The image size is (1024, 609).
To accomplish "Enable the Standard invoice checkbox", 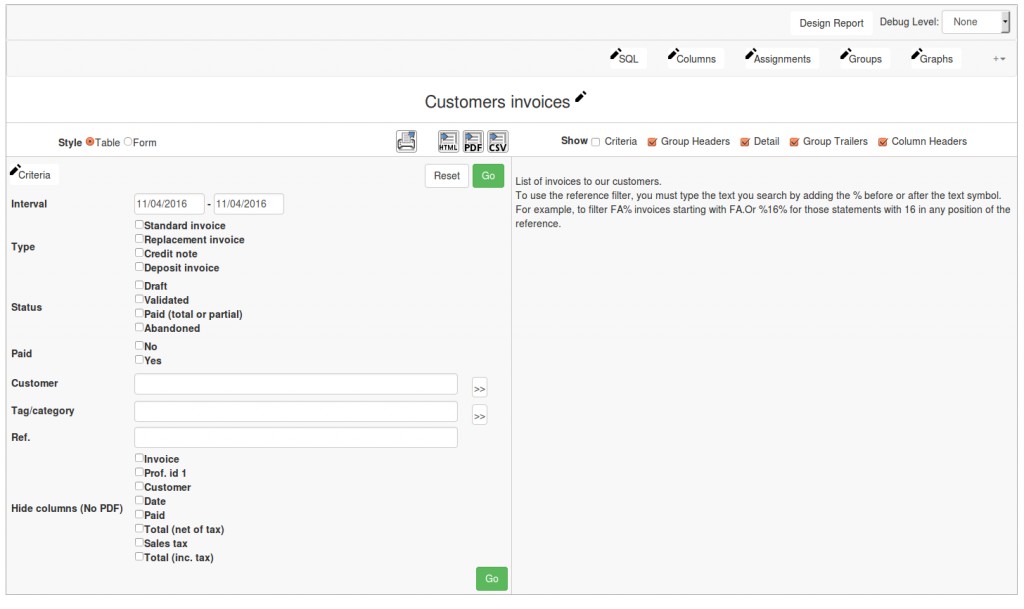I will point(139,225).
